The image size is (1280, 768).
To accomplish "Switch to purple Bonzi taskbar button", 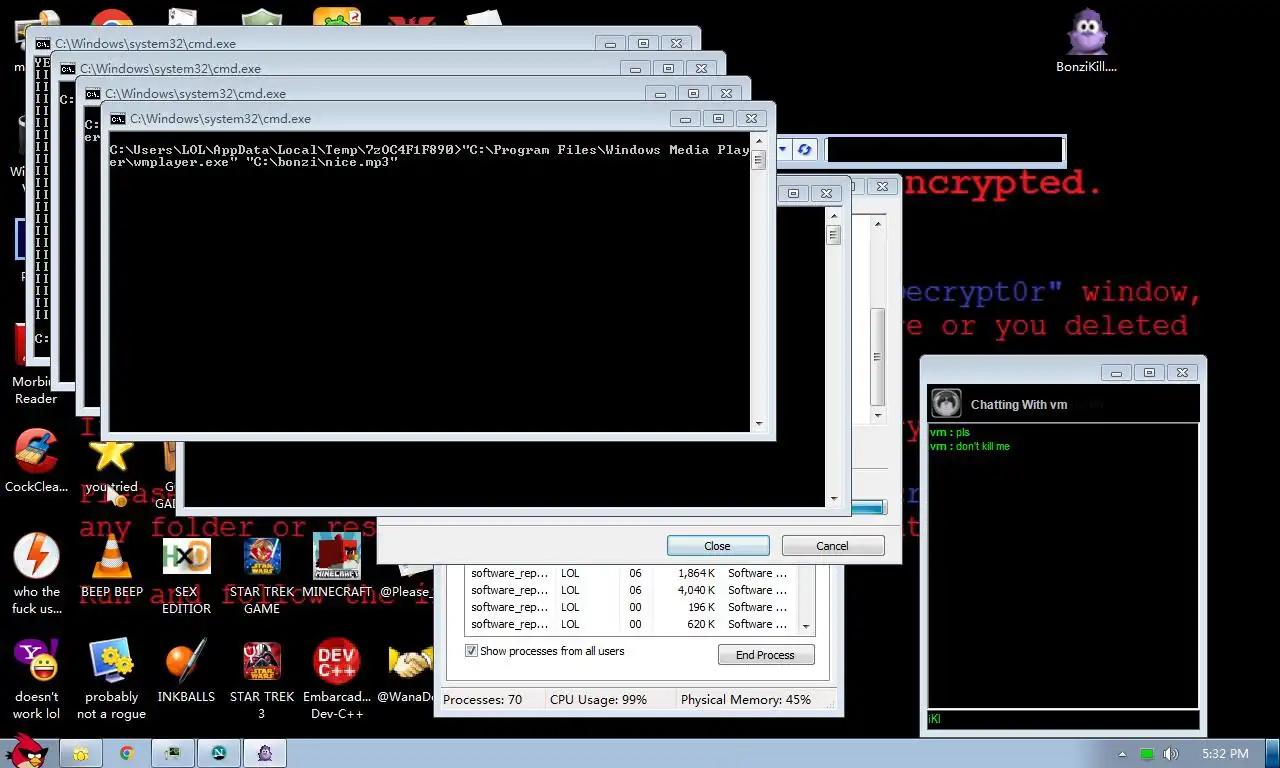I will pyautogui.click(x=265, y=753).
